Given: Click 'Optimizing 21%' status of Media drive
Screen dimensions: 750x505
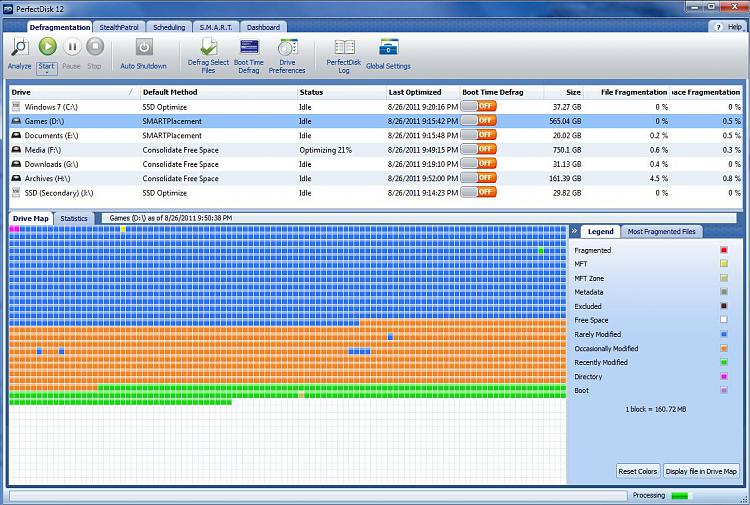Looking at the screenshot, I should click(325, 150).
